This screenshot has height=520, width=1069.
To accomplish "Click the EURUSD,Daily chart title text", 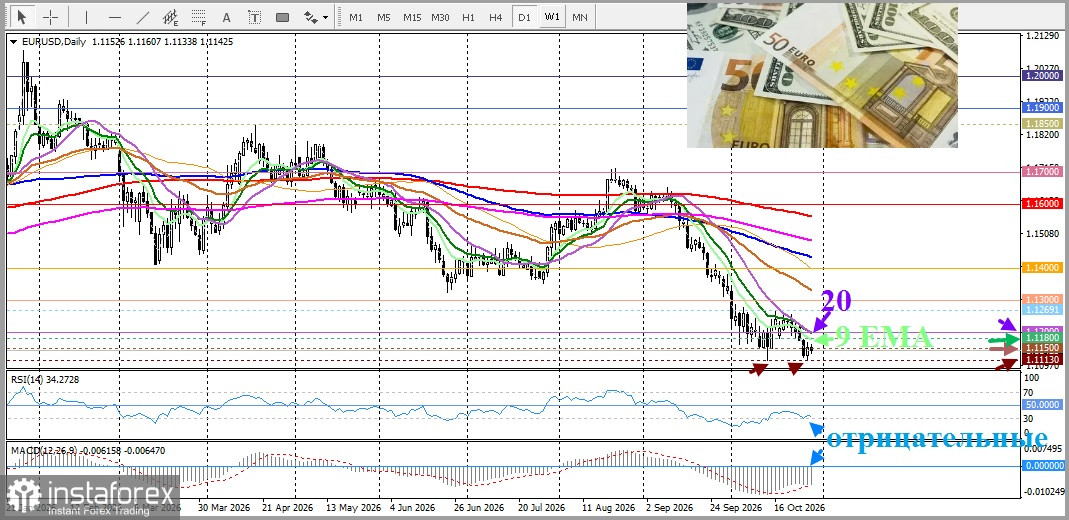I will pyautogui.click(x=54, y=42).
